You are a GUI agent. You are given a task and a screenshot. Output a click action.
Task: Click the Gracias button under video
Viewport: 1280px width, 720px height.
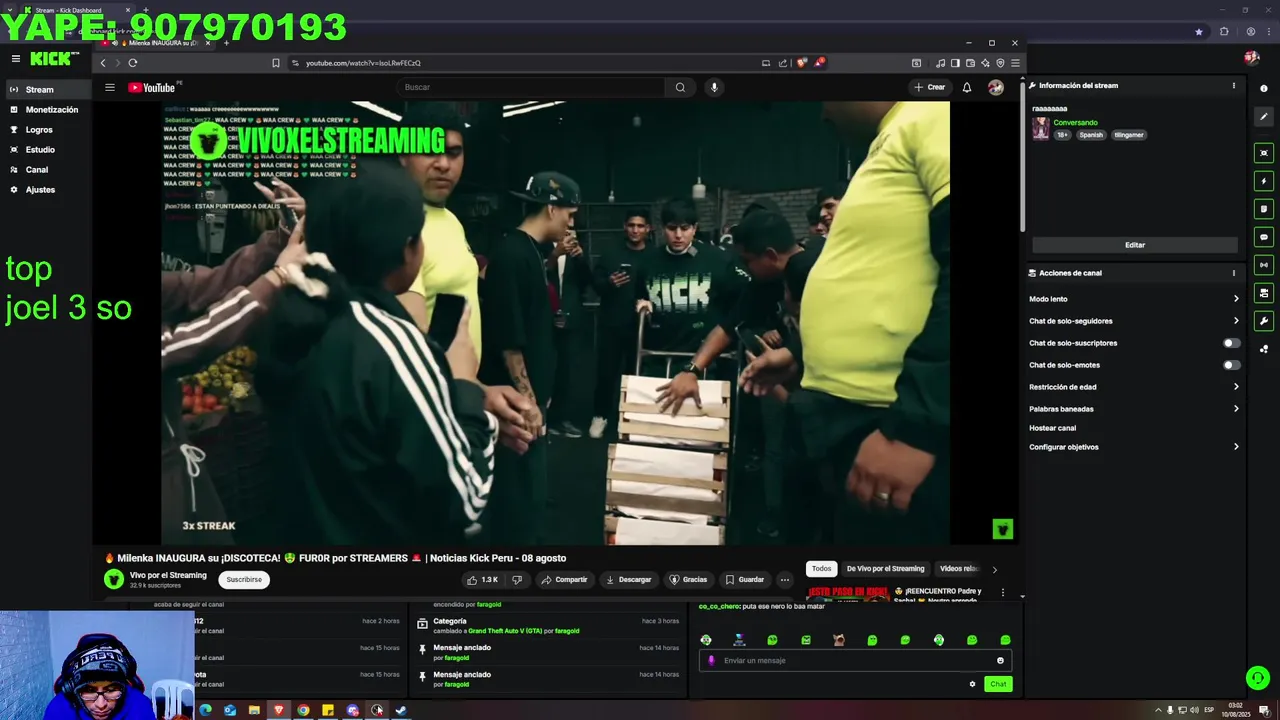tap(688, 580)
